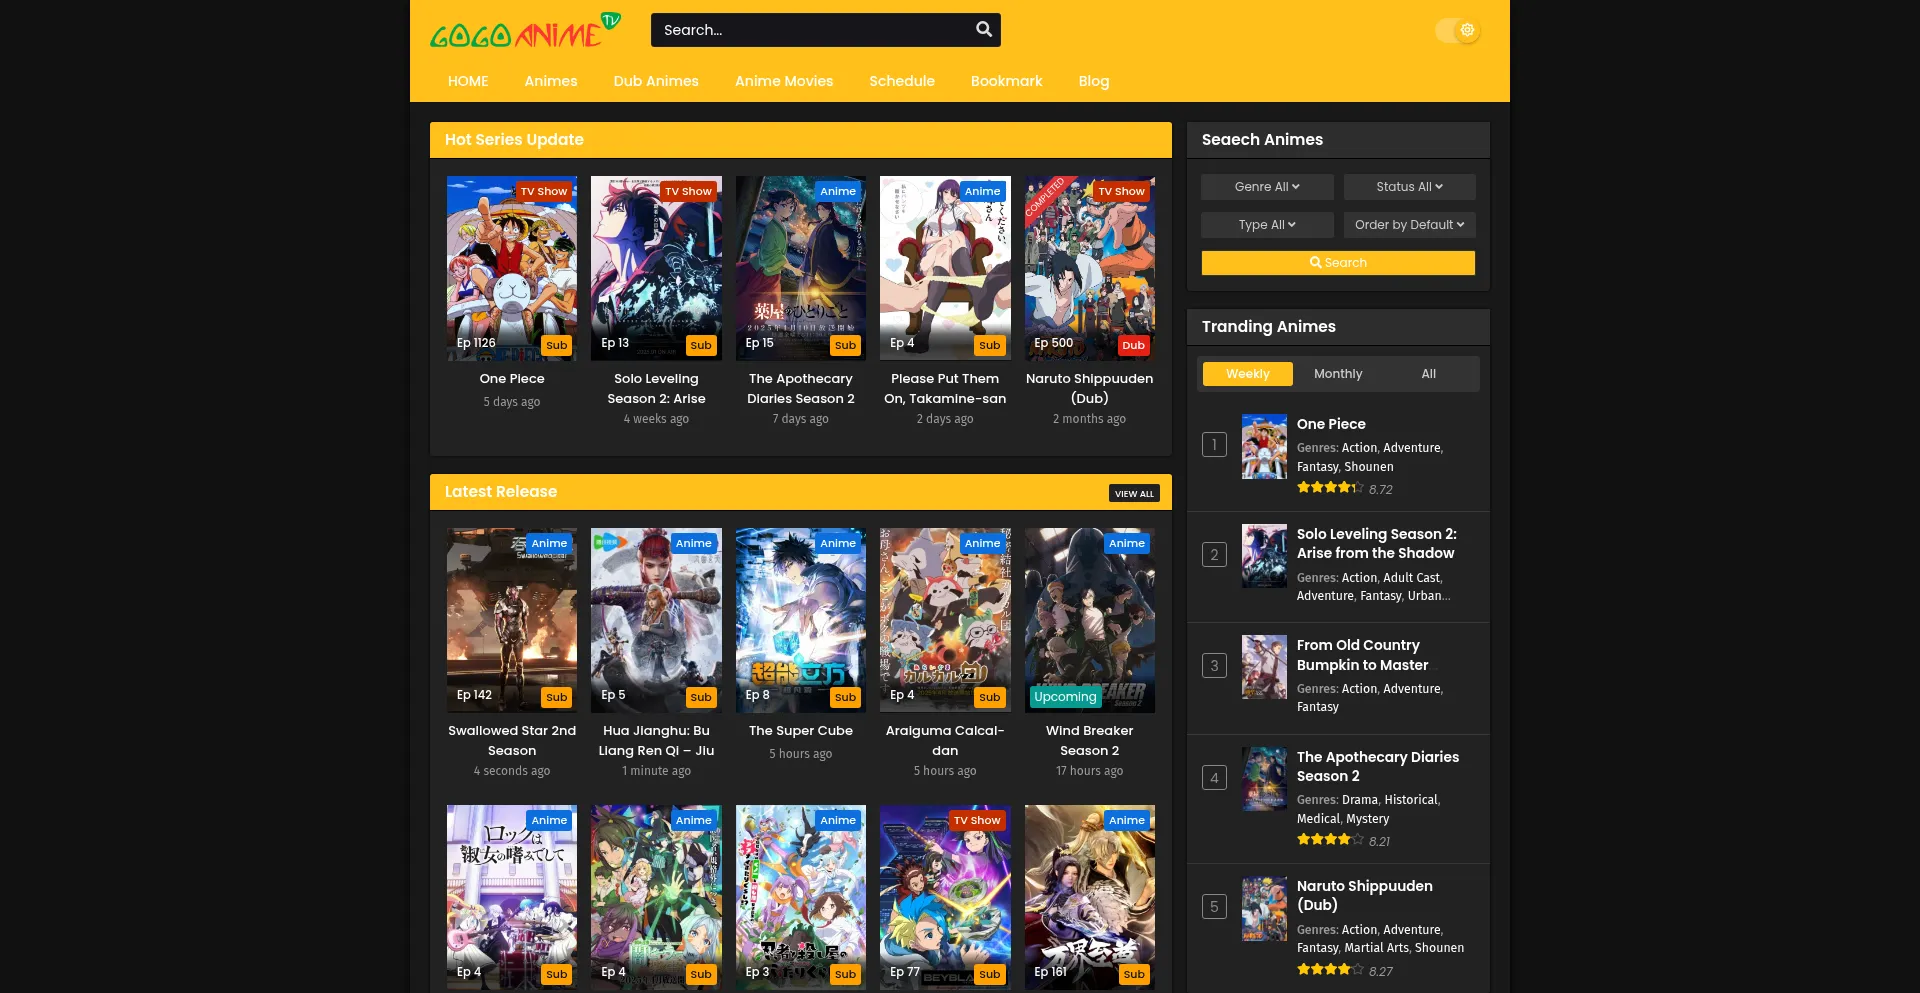This screenshot has height=993, width=1920.
Task: Open Swallowed Star 2nd Season poster
Action: [x=512, y=620]
